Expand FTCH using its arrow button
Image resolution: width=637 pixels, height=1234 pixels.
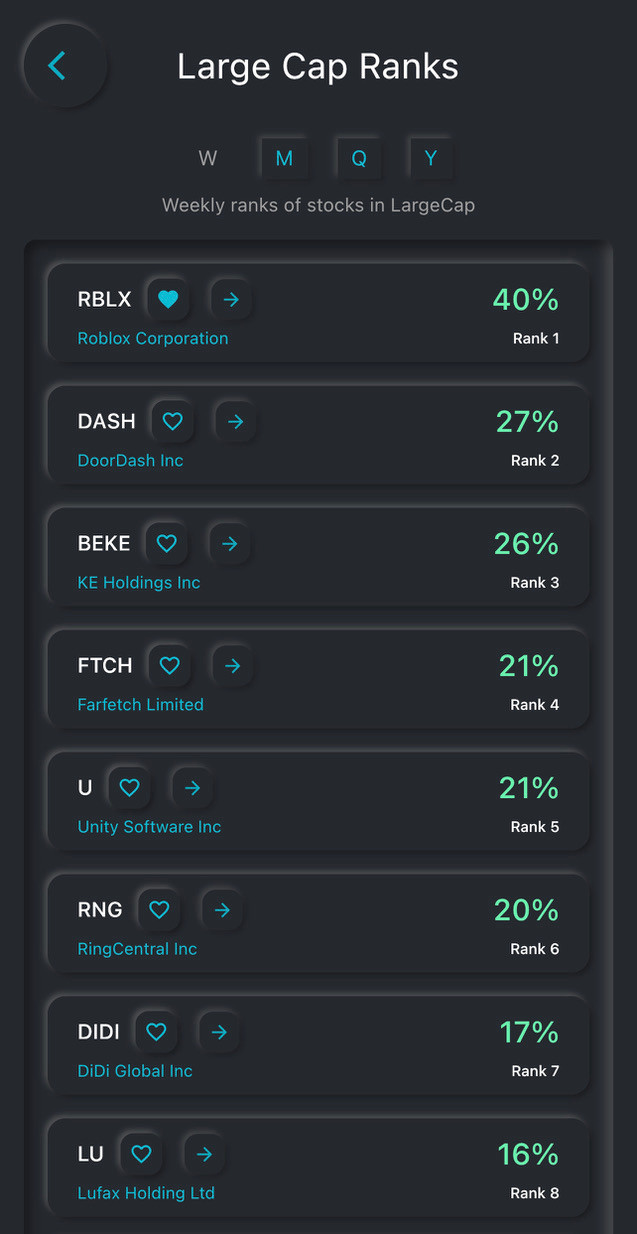coord(233,665)
